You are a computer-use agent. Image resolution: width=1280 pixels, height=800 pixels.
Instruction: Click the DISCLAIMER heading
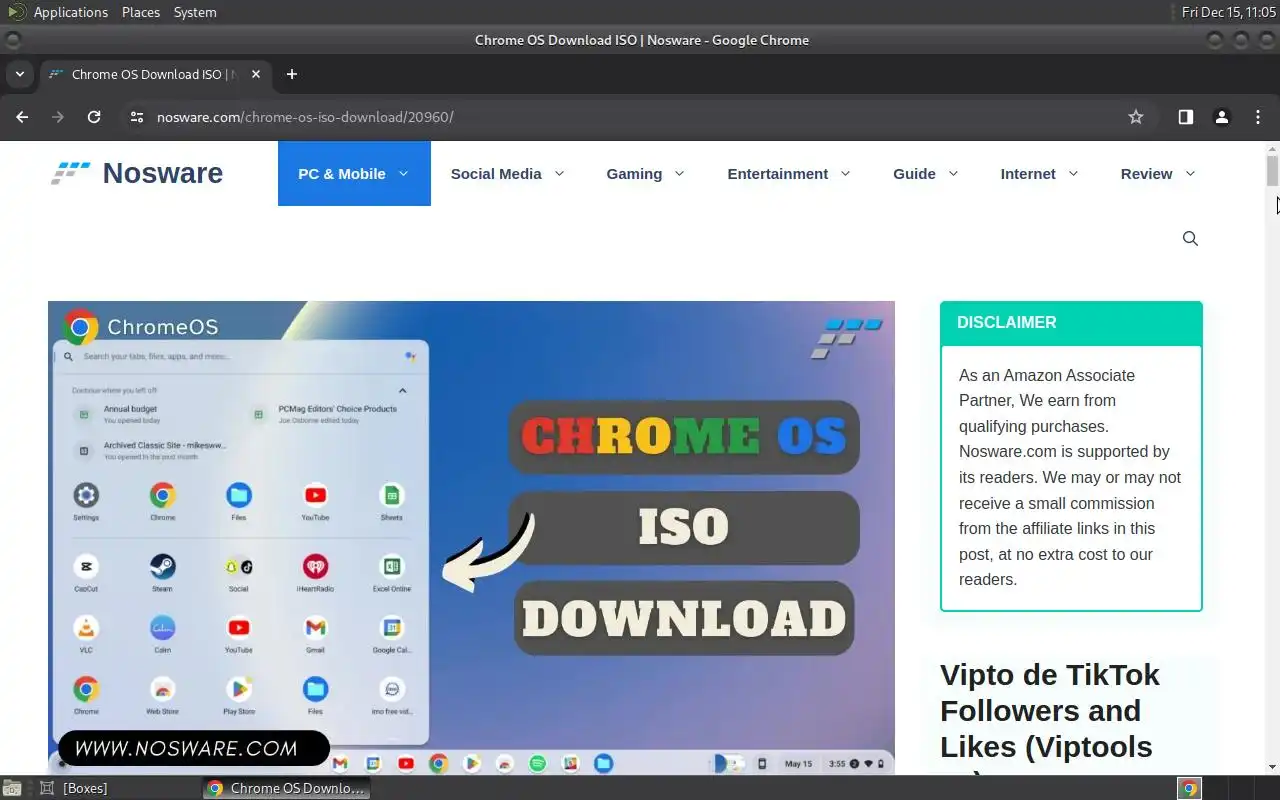tap(1007, 322)
